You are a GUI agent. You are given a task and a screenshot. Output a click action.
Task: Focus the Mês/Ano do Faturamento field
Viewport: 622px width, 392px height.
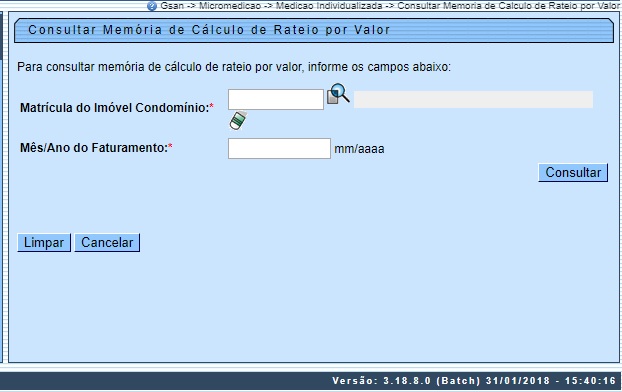(x=279, y=148)
